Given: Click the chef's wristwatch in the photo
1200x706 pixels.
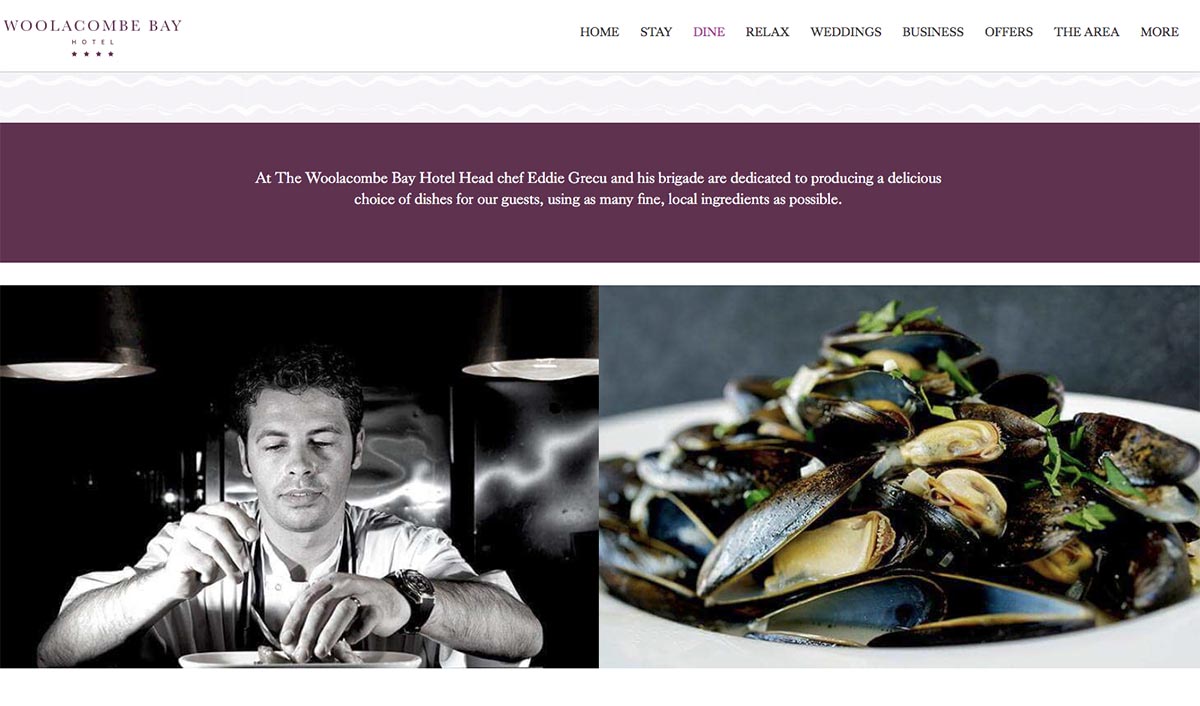Looking at the screenshot, I should pyautogui.click(x=414, y=596).
